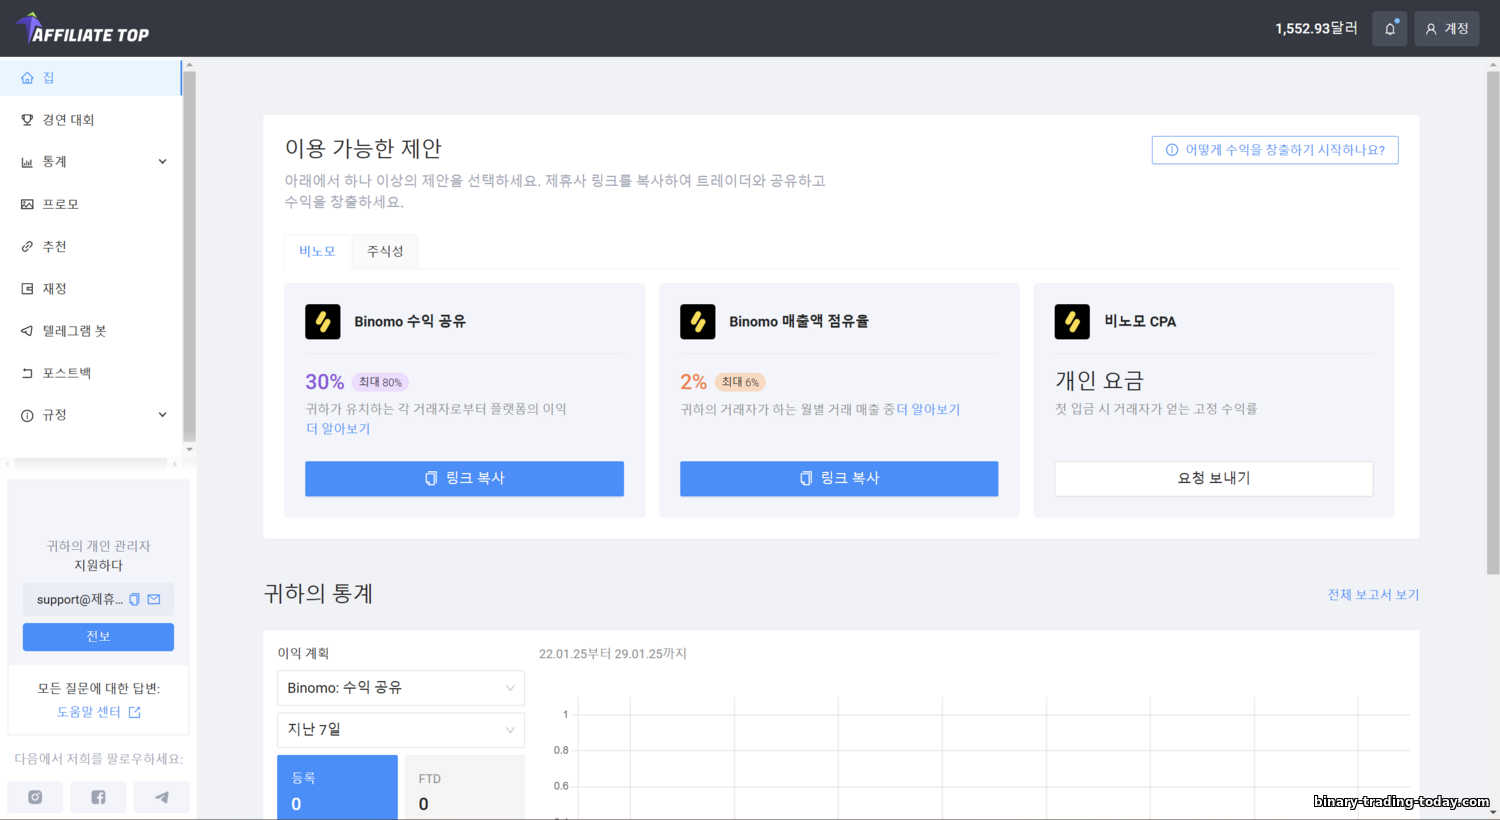Switch to the 비노모 tab
The height and width of the screenshot is (820, 1500).
click(317, 251)
